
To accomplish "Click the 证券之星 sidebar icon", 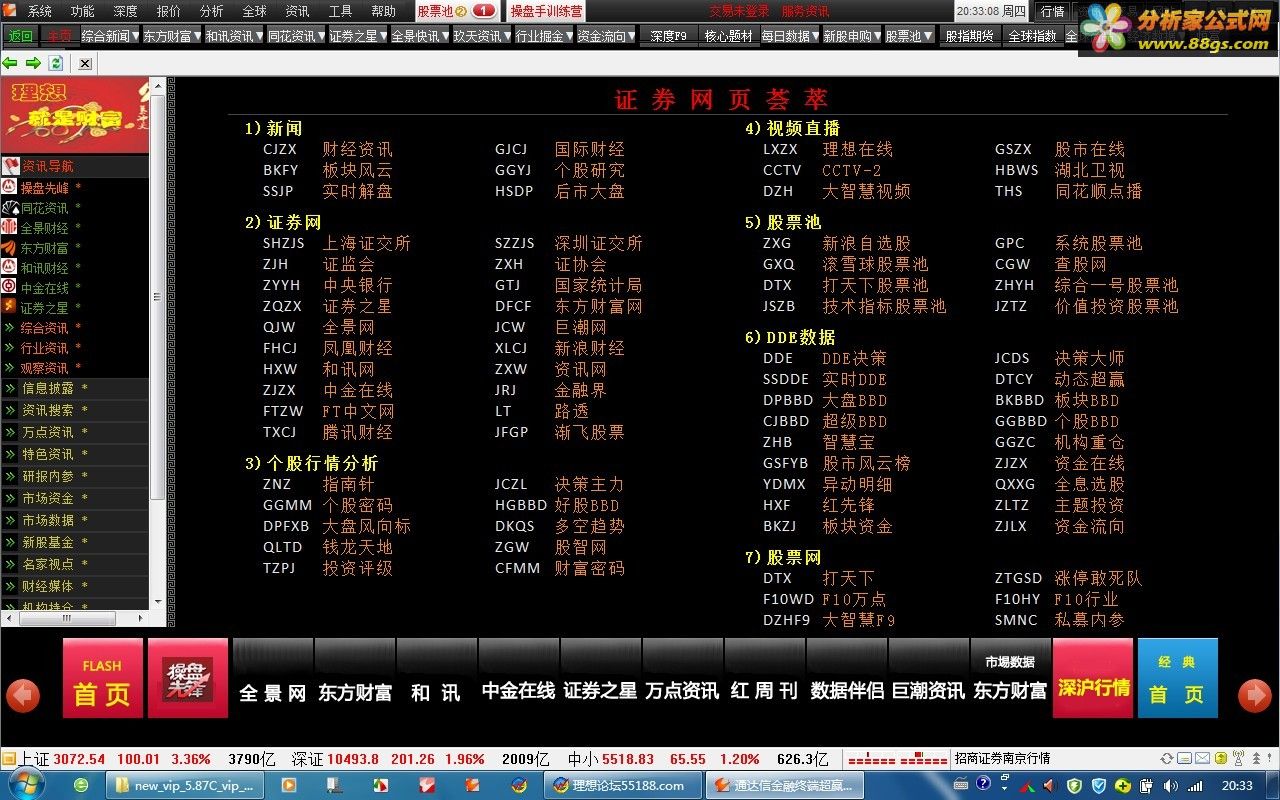I will [10, 307].
